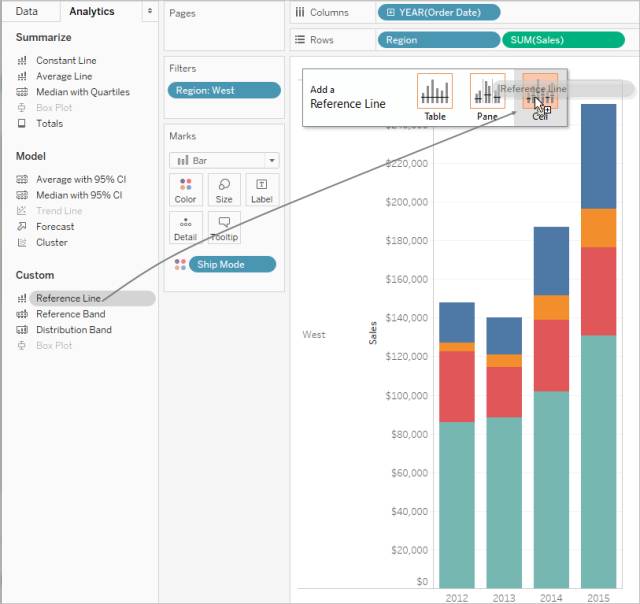The width and height of the screenshot is (640, 604).
Task: Click the Color marks card button
Action: [185, 190]
